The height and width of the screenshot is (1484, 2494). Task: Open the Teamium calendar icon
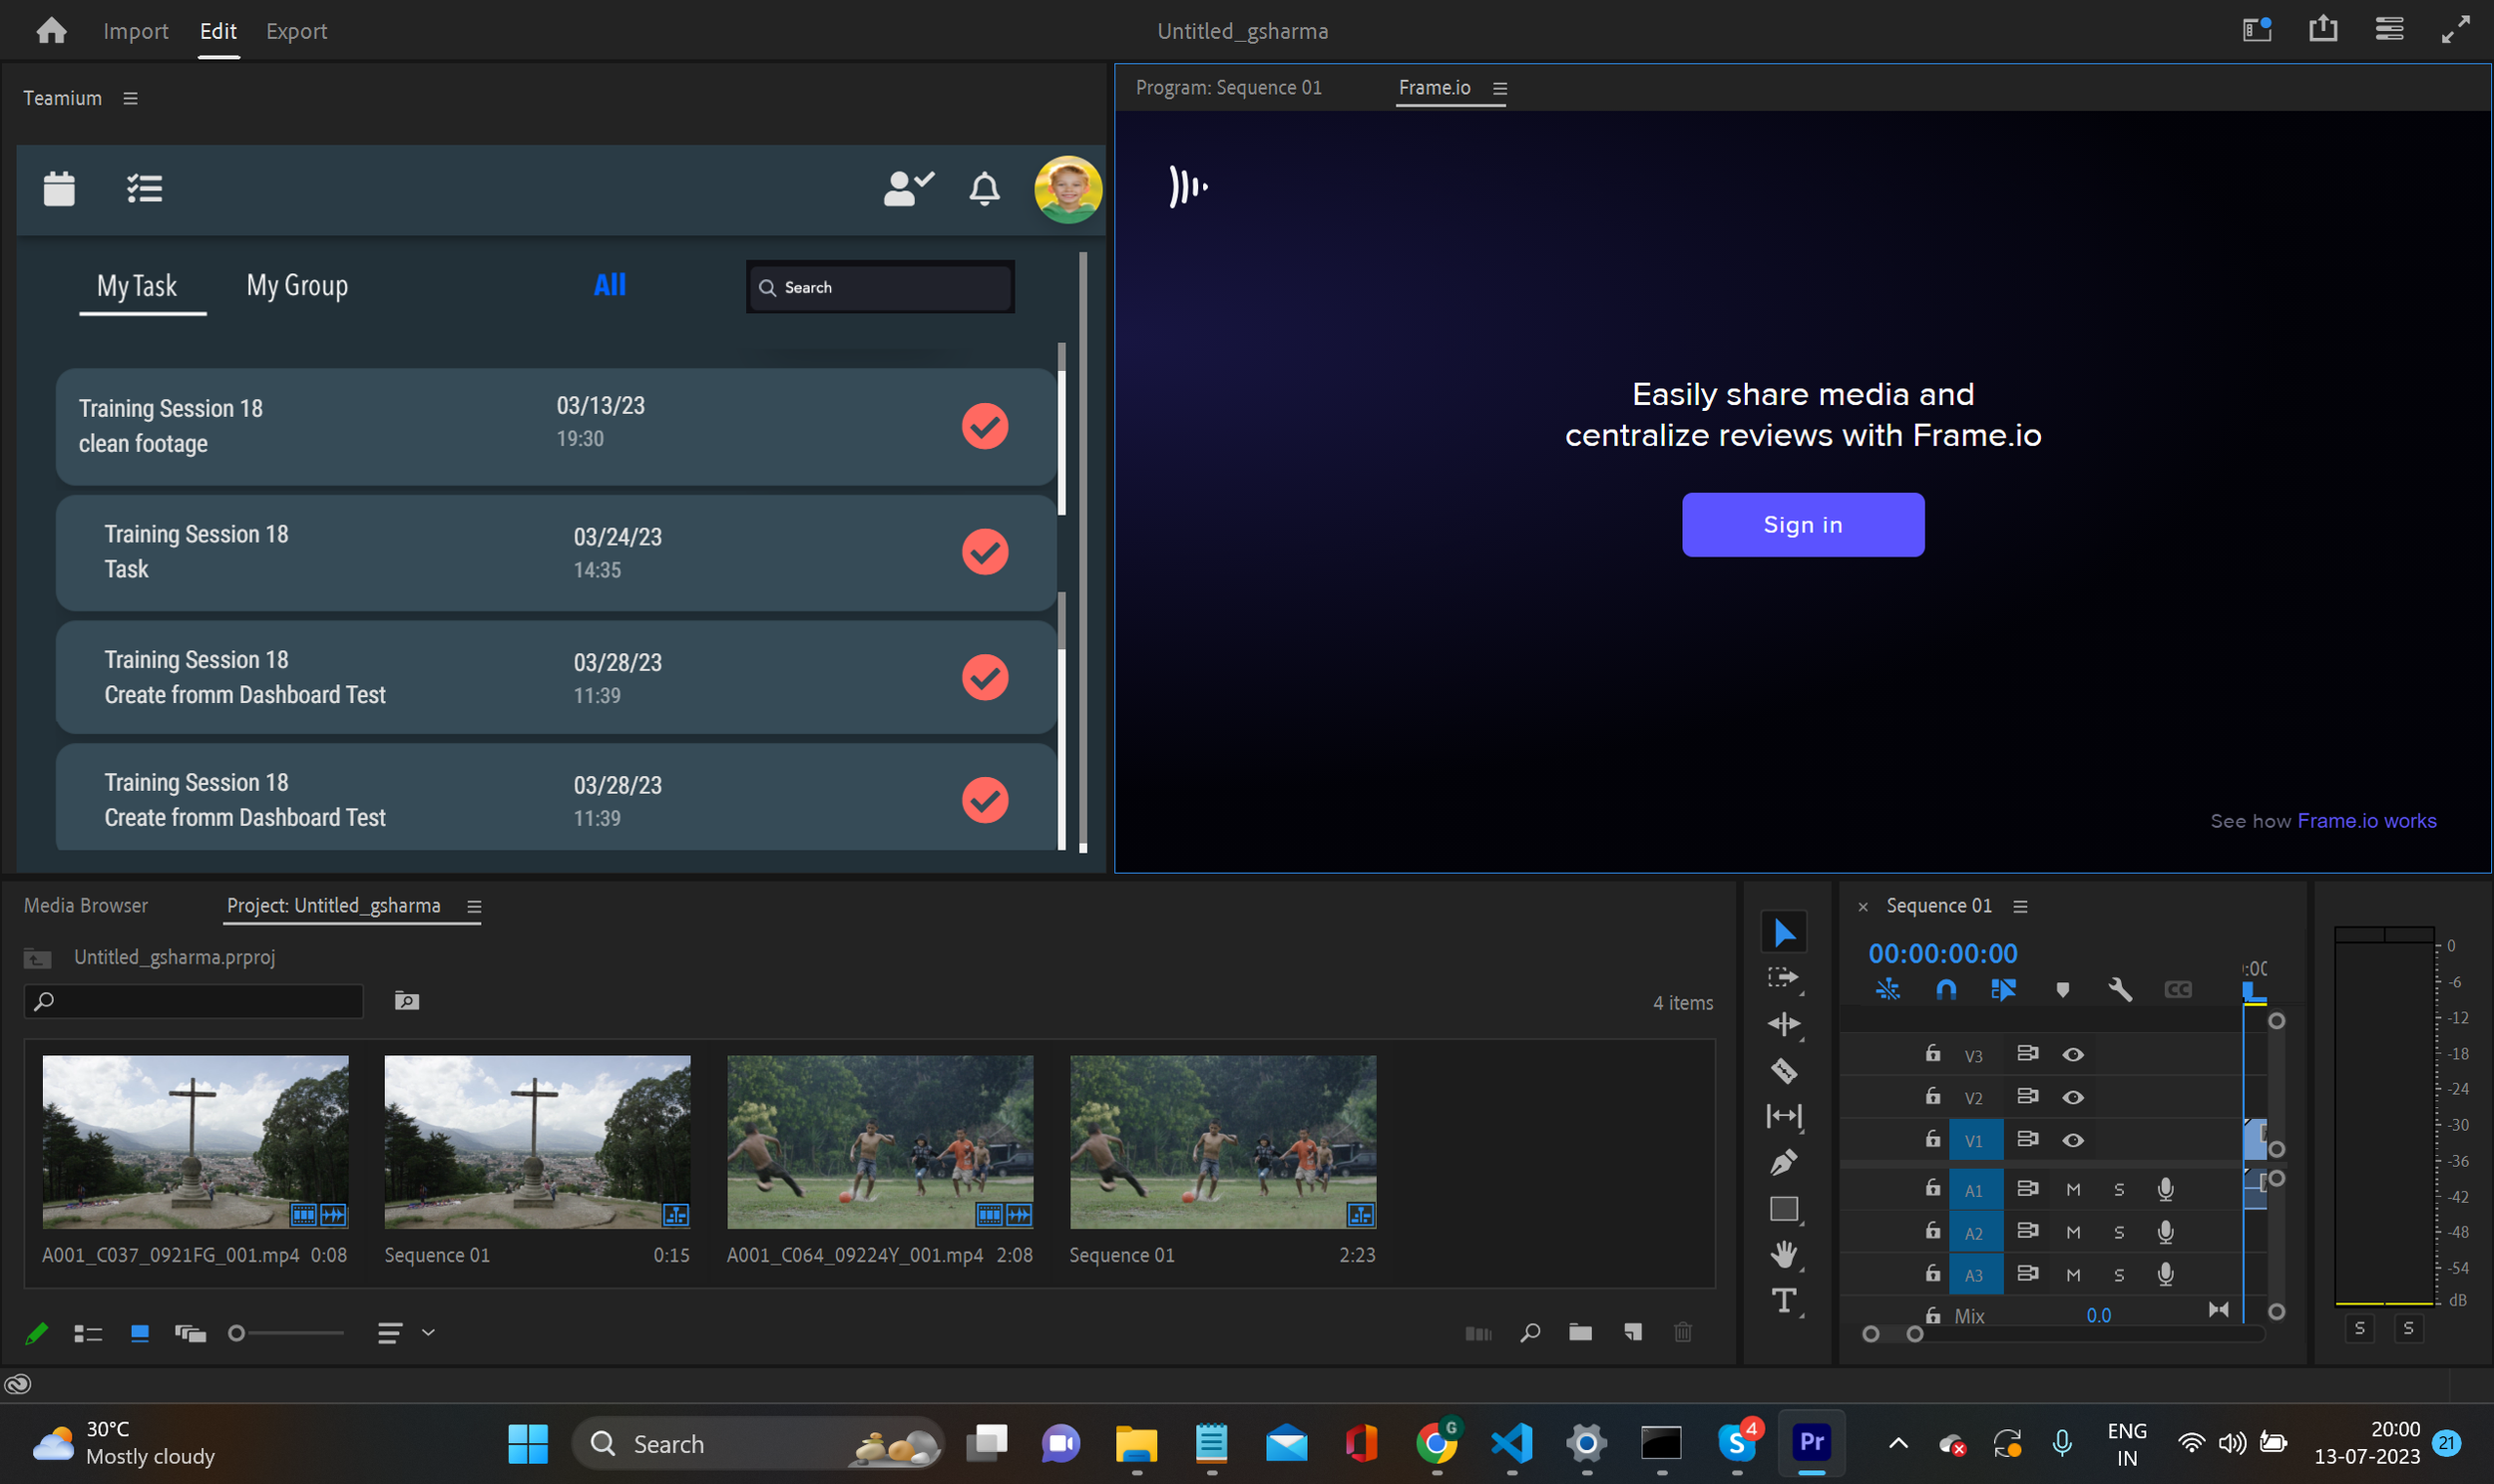pyautogui.click(x=59, y=188)
